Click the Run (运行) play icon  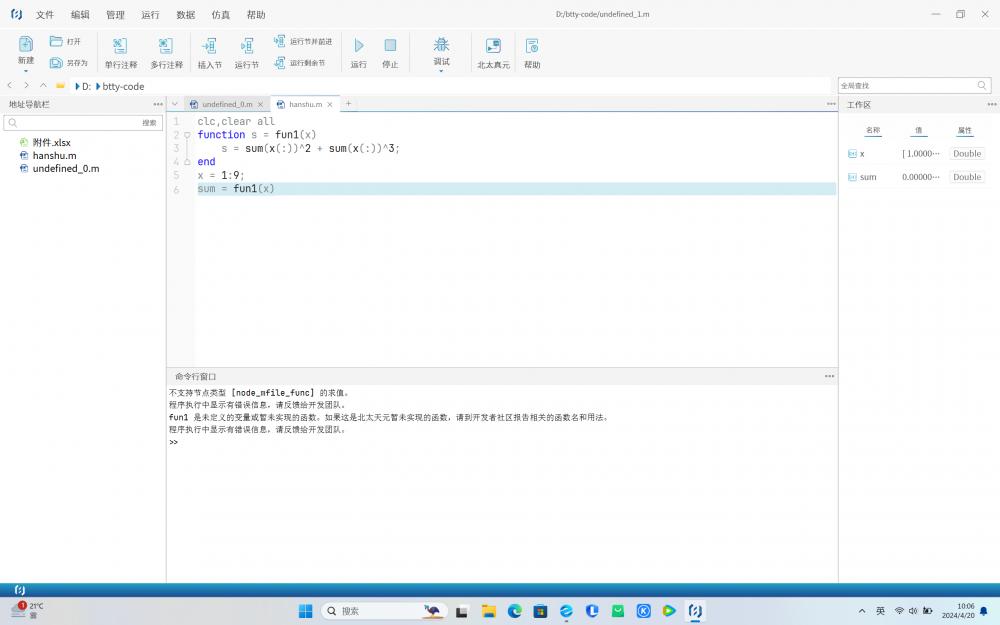[359, 46]
